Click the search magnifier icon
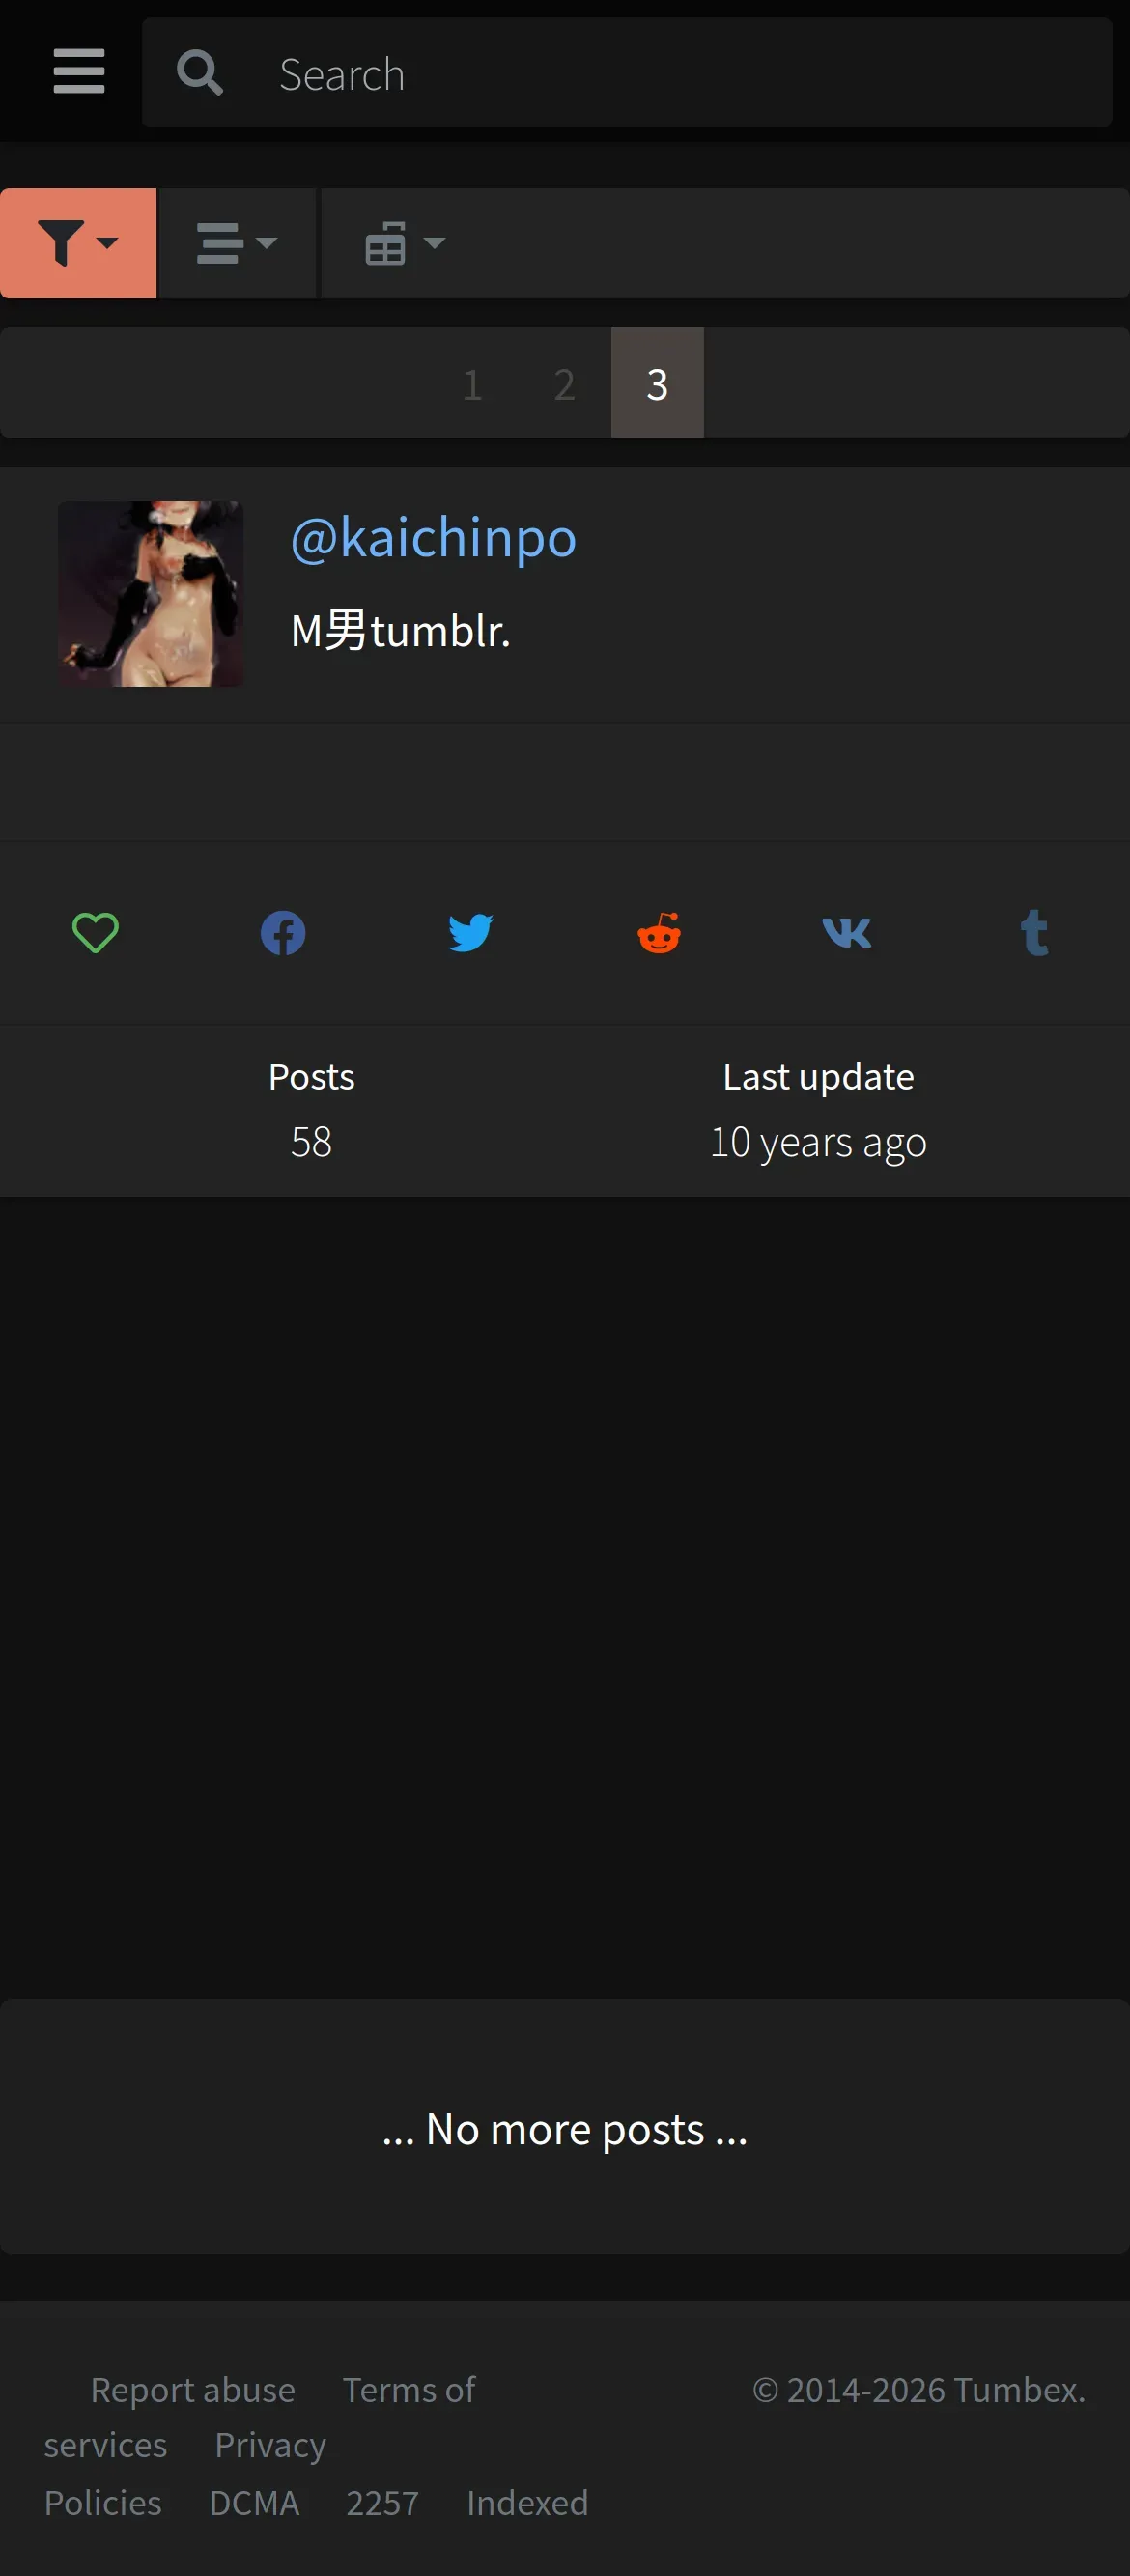 [x=199, y=73]
